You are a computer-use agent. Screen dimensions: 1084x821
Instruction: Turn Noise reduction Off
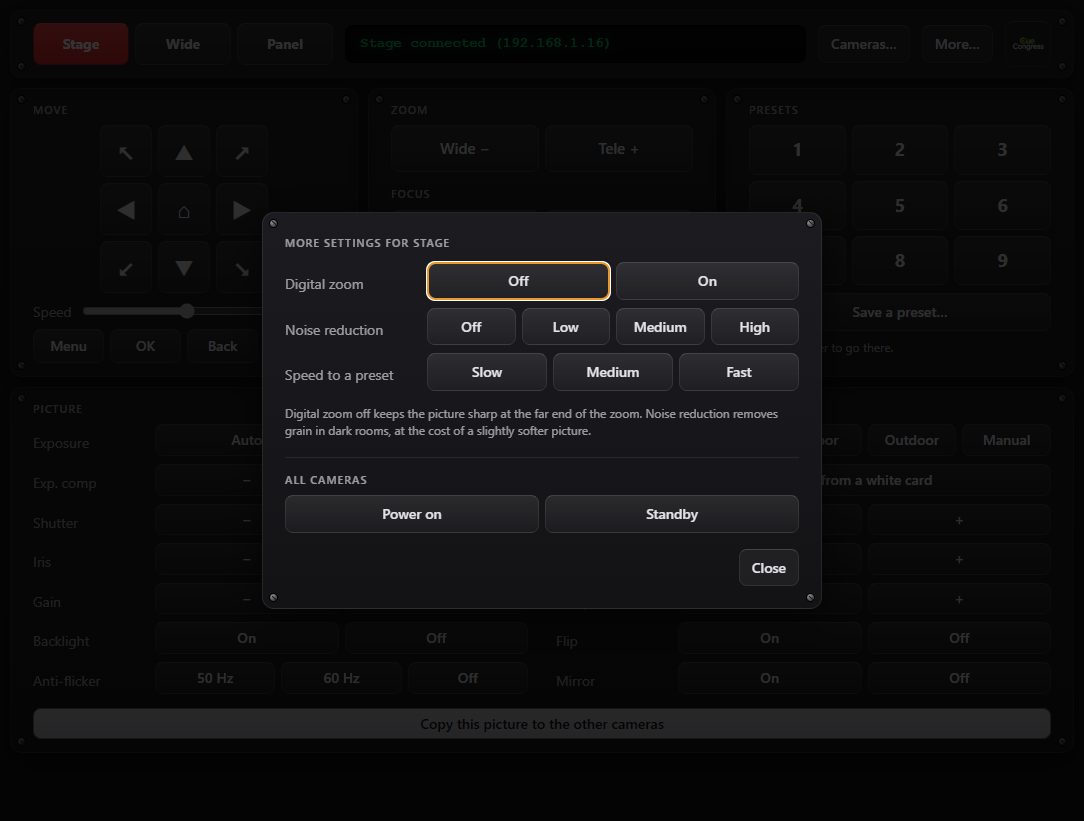[x=471, y=327]
